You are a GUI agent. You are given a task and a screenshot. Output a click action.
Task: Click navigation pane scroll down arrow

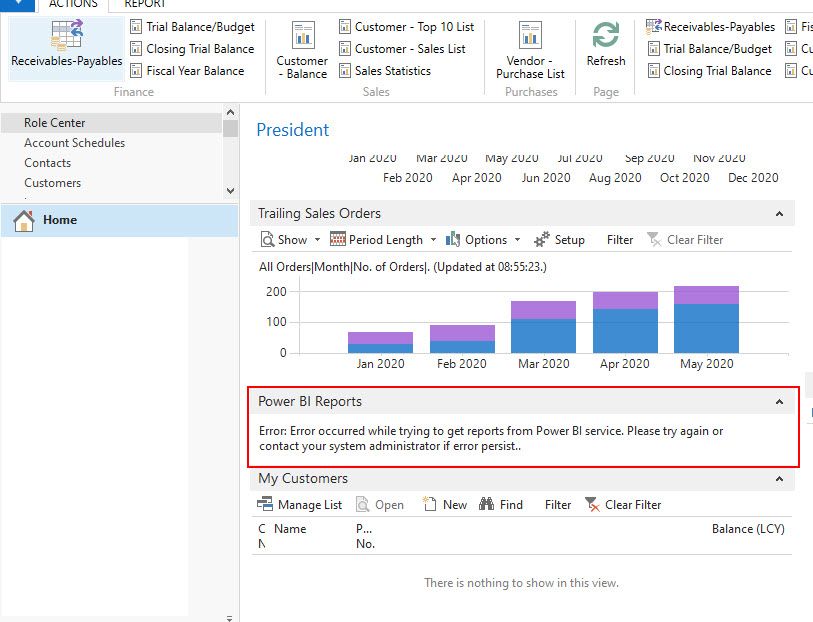pyautogui.click(x=231, y=191)
